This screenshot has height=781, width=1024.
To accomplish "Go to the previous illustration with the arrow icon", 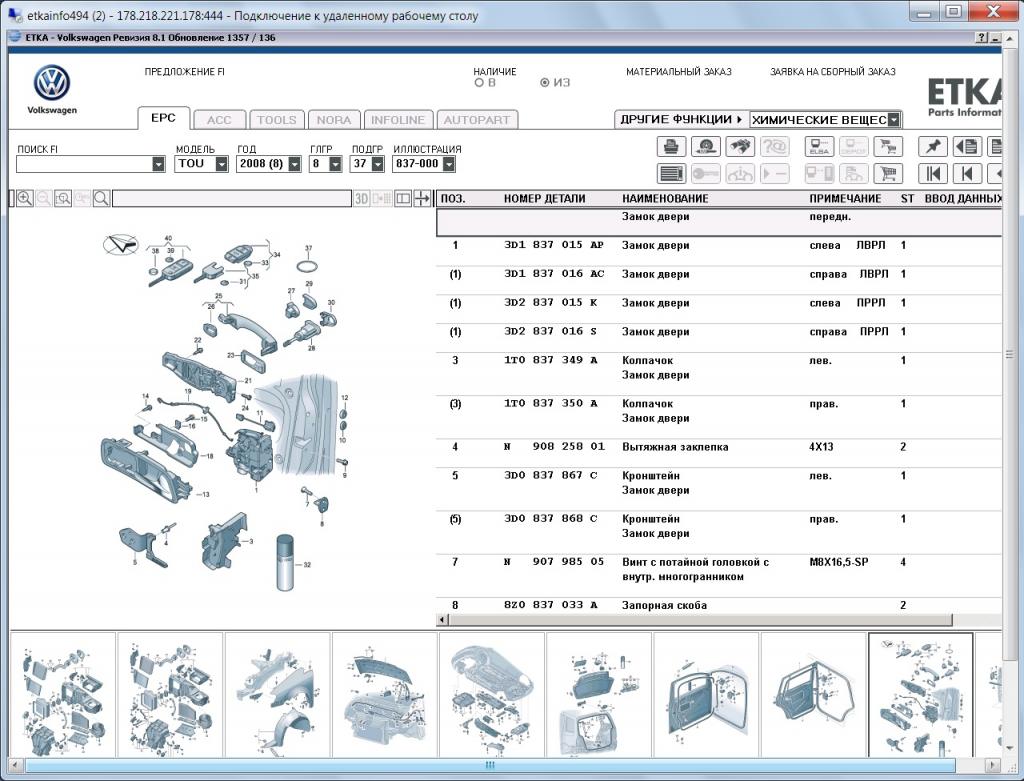I will [967, 174].
